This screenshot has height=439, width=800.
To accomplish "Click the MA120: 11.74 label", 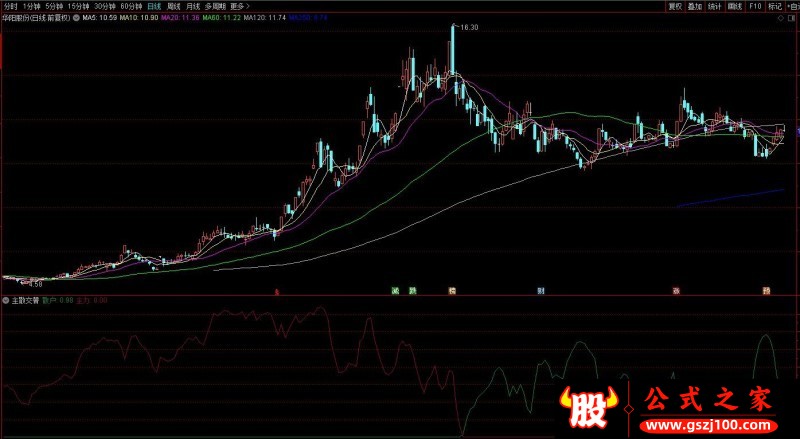I will (264, 18).
